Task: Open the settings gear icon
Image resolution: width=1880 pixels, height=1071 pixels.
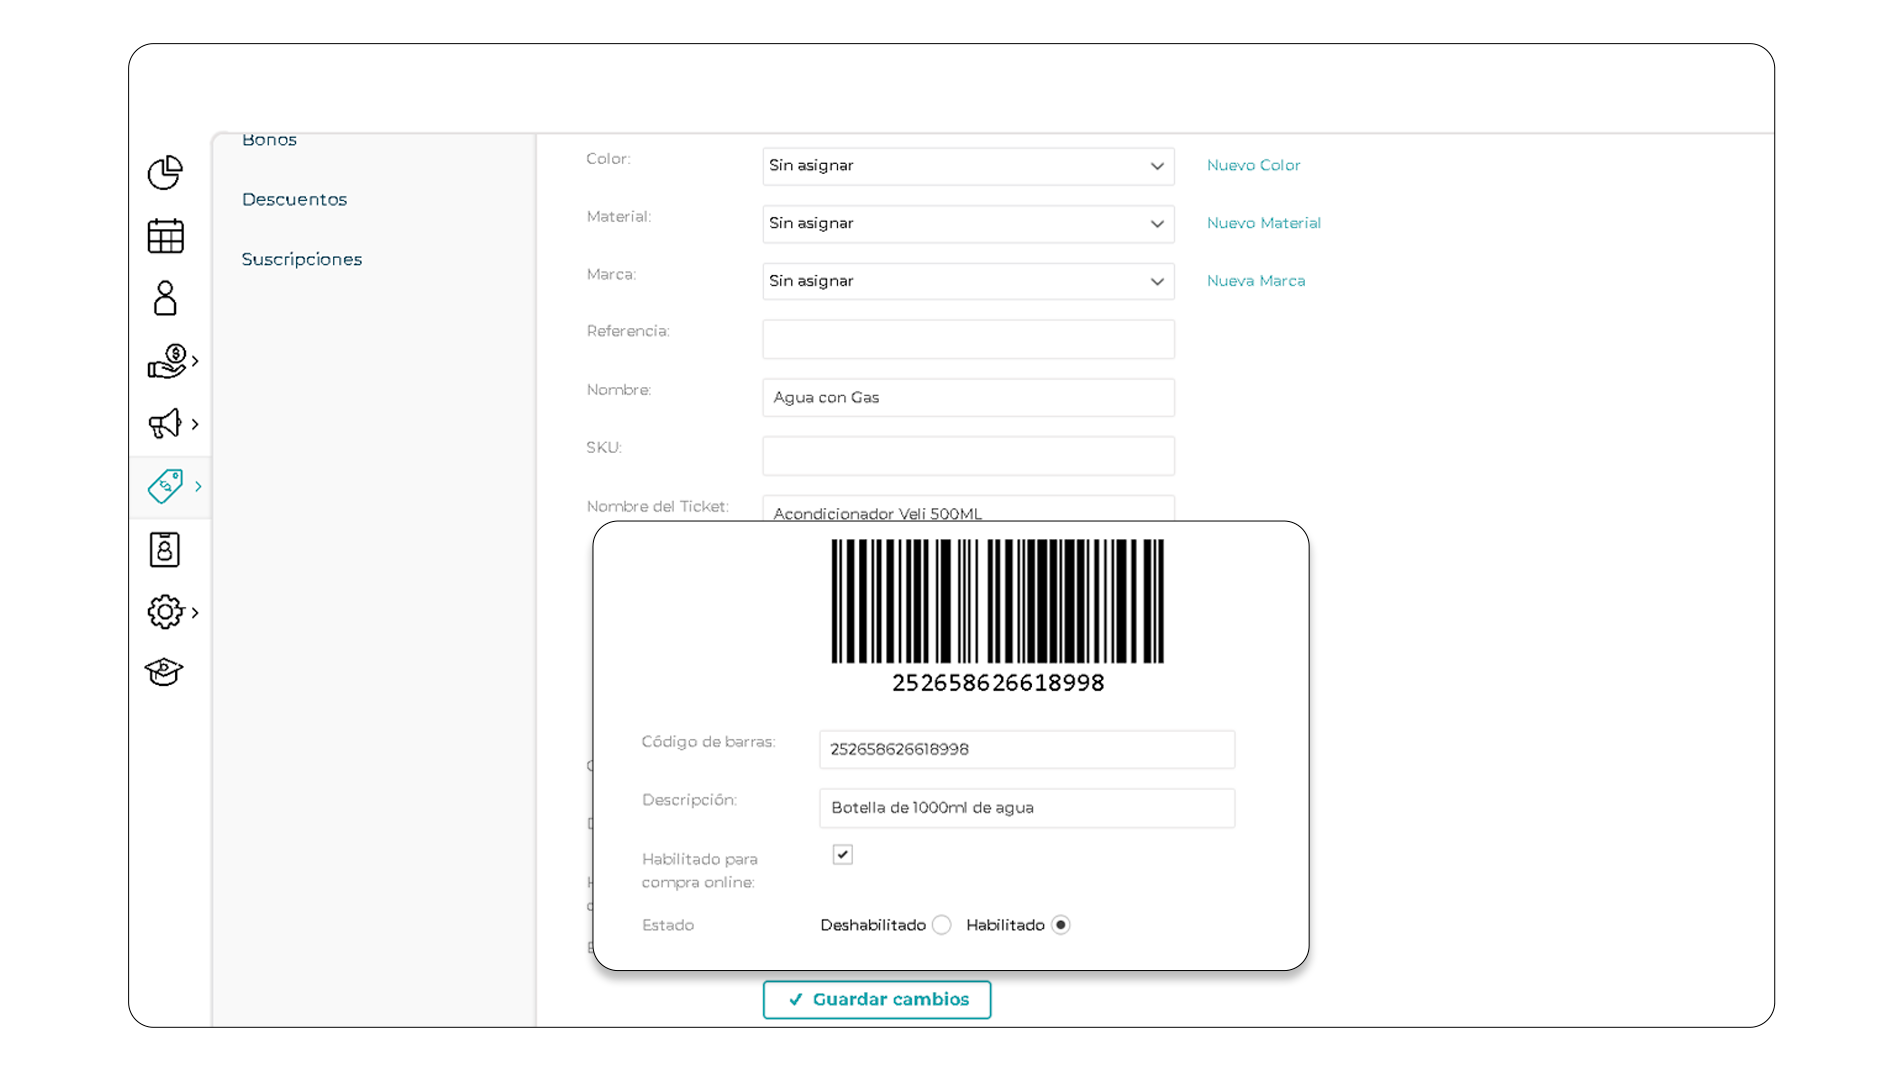Action: pyautogui.click(x=165, y=612)
